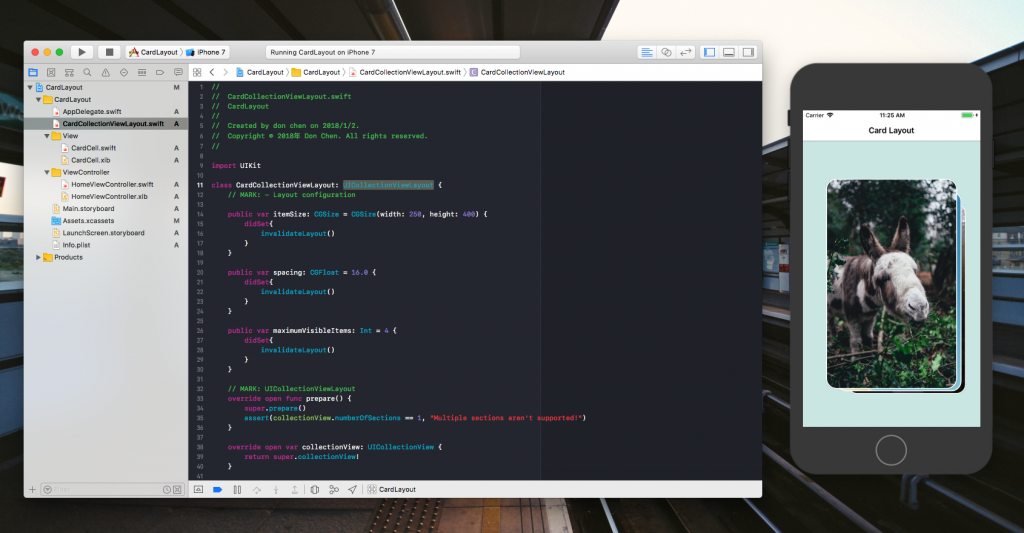The height and width of the screenshot is (533, 1024).
Task: Click UICollectionViewLayout highlighted in code
Action: (388, 185)
